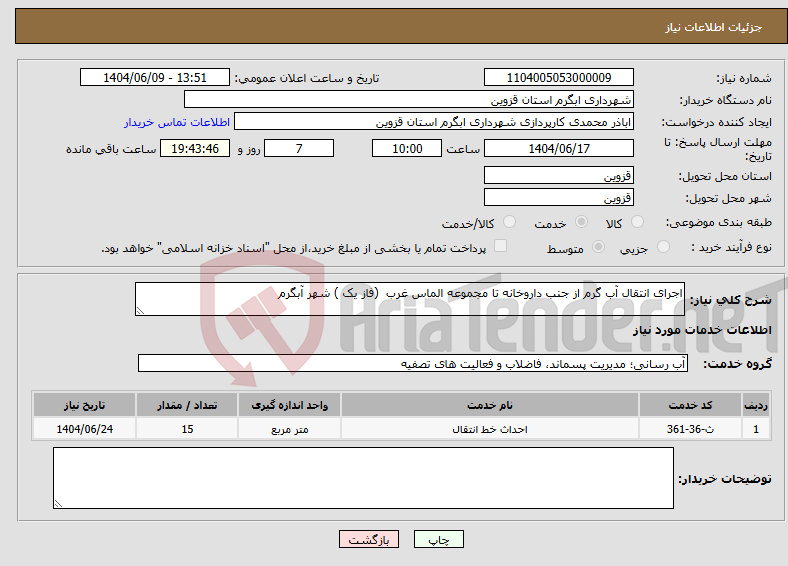Click the resize handle of description text area
The height and width of the screenshot is (566, 788).
click(x=140, y=311)
